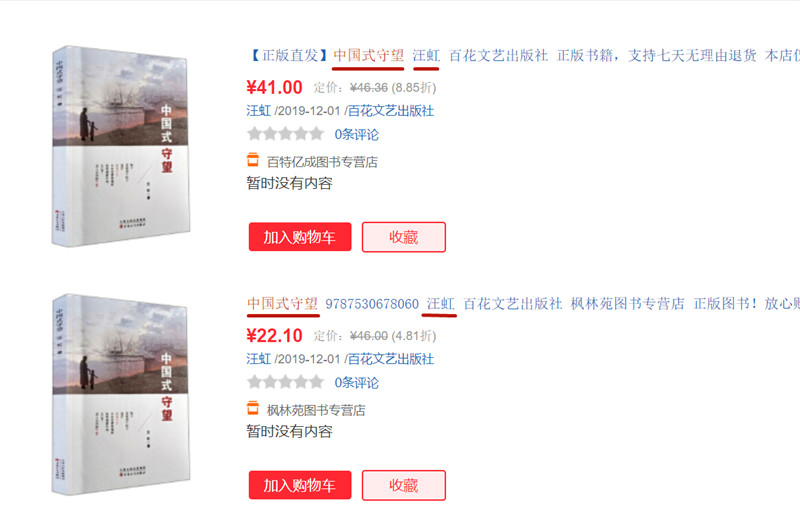
Task: Visit the 百特亿成图书专营店 store
Action: coord(322,162)
